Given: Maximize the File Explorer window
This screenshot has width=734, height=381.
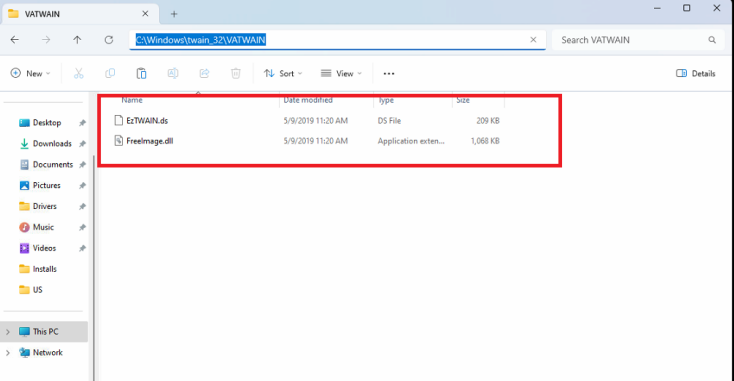Looking at the screenshot, I should (687, 8).
